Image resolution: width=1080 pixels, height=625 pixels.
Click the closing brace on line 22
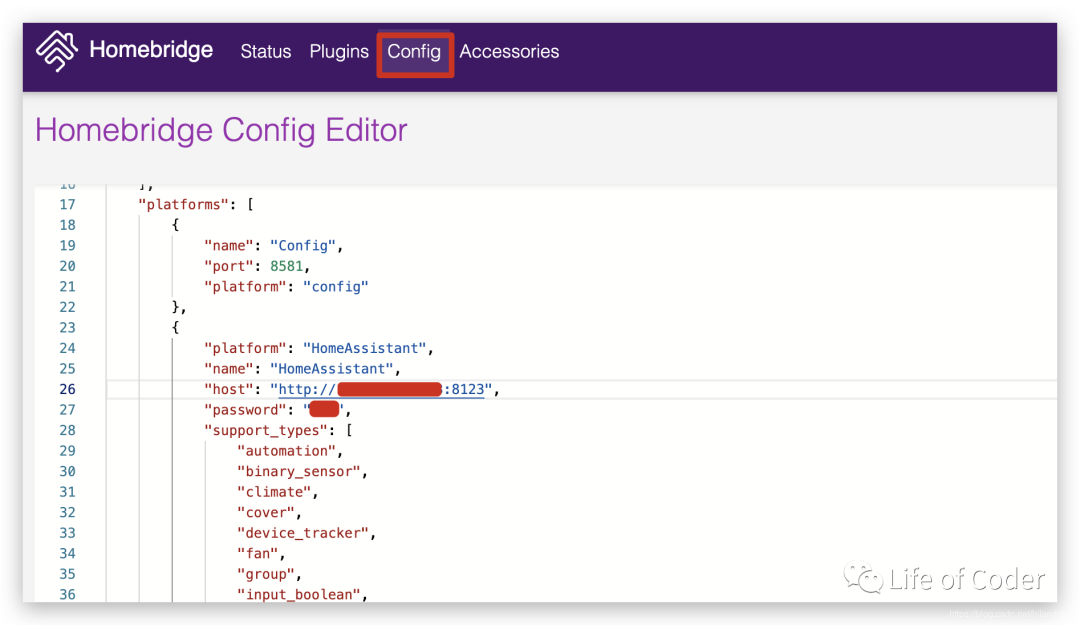tap(176, 307)
